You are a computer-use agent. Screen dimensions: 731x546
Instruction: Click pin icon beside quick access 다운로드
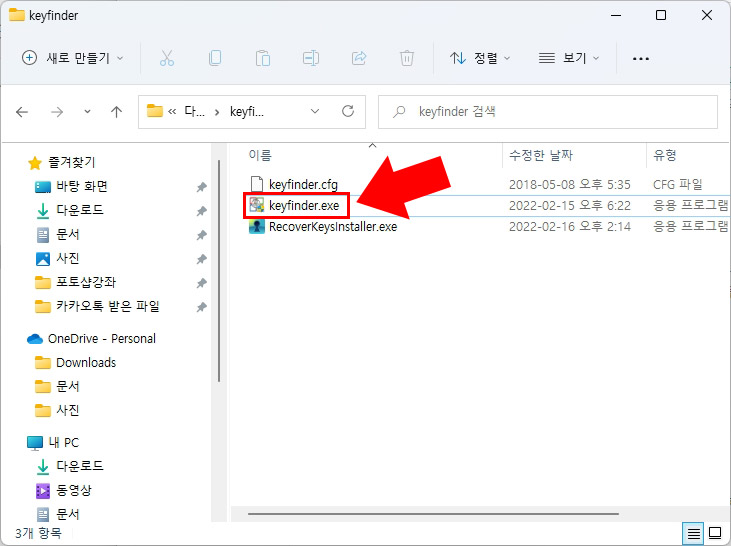pos(201,211)
